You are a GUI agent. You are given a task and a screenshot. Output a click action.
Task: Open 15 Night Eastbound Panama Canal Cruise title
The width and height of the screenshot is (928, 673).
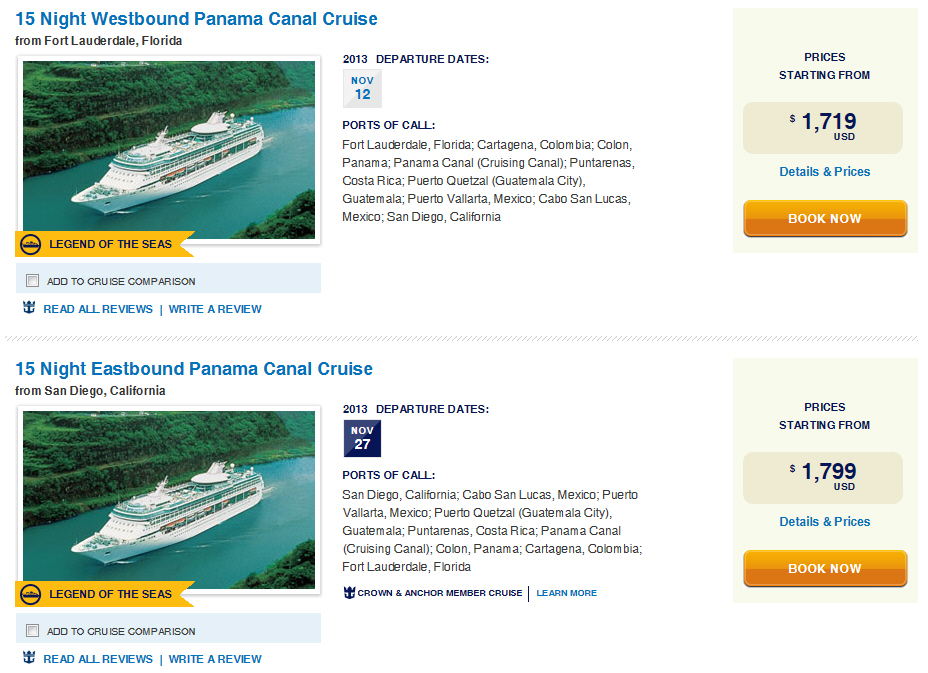pyautogui.click(x=194, y=369)
